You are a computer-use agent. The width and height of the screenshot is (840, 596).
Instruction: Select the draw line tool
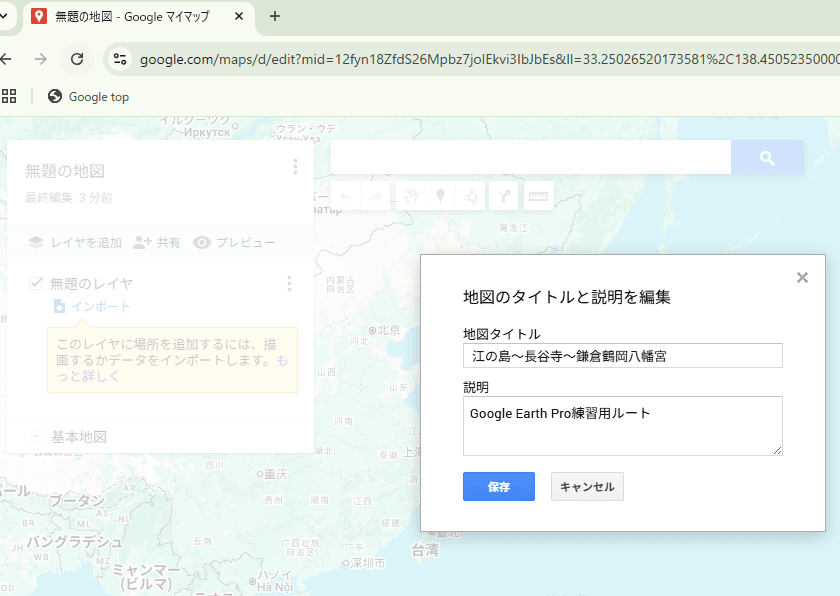tap(470, 197)
